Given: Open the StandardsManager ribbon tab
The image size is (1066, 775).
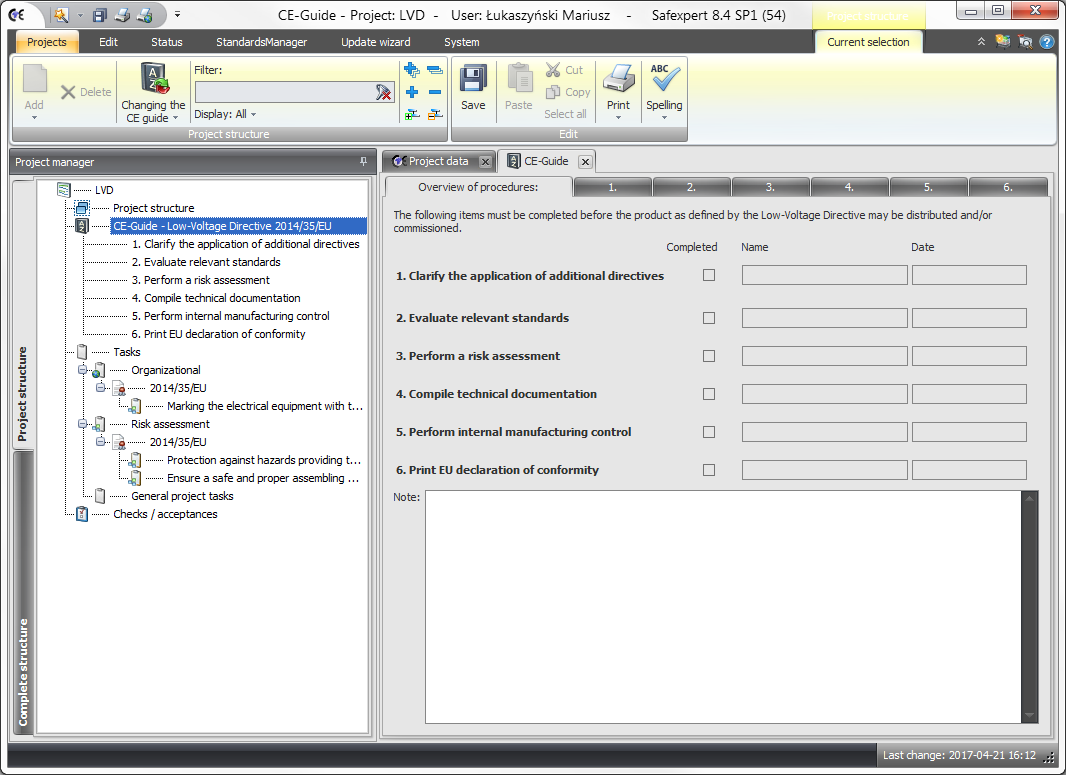Looking at the screenshot, I should pos(261,42).
